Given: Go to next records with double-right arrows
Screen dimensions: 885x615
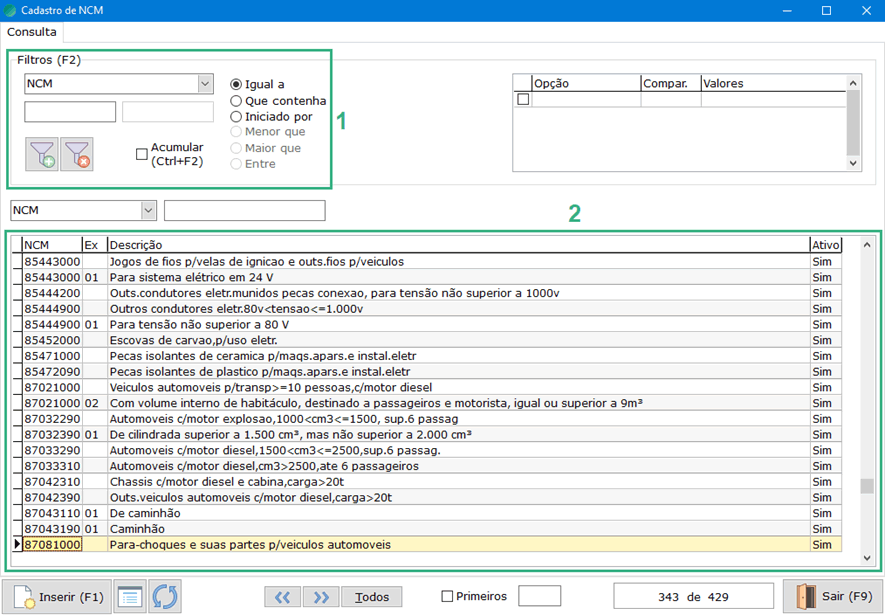Looking at the screenshot, I should [x=321, y=597].
